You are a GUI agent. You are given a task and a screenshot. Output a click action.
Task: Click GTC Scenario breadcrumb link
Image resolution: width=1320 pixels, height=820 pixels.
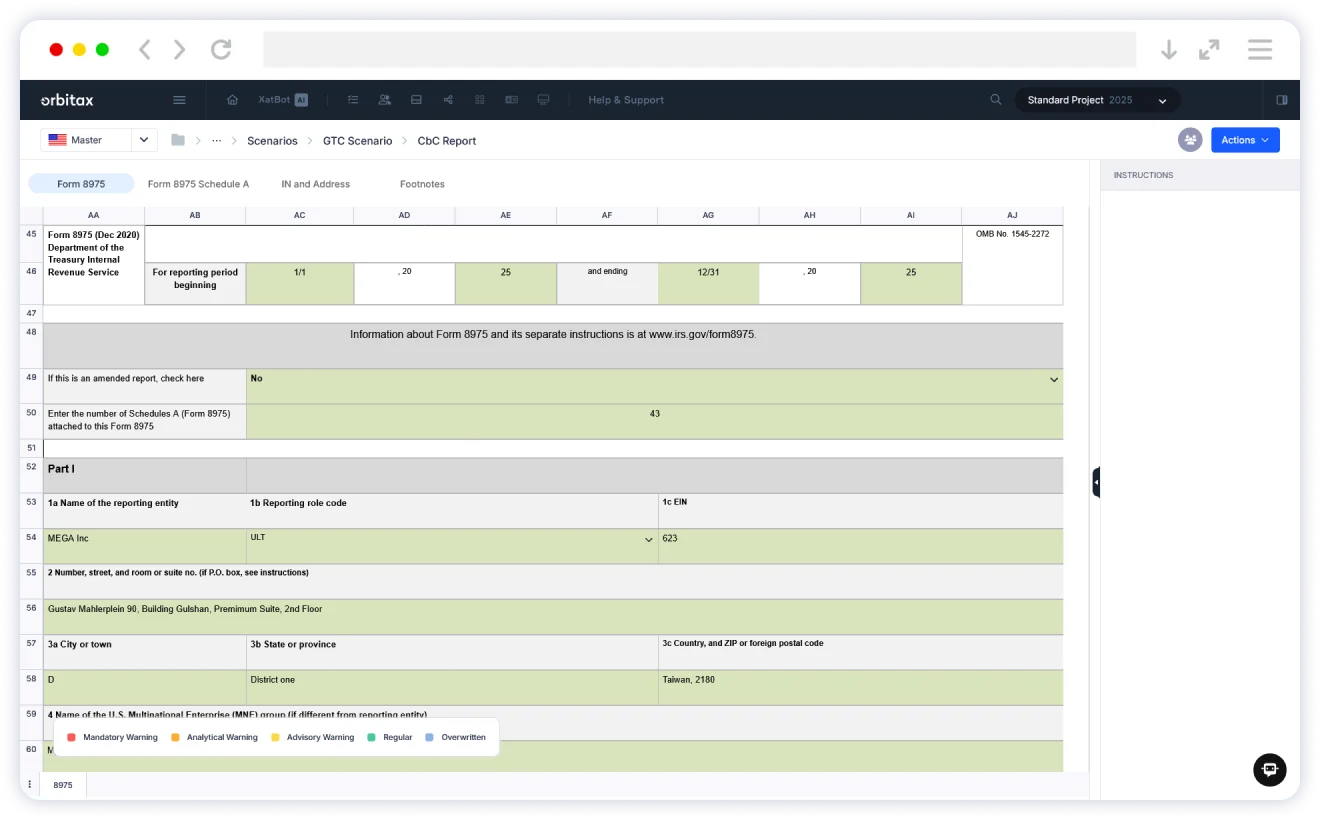(x=357, y=141)
